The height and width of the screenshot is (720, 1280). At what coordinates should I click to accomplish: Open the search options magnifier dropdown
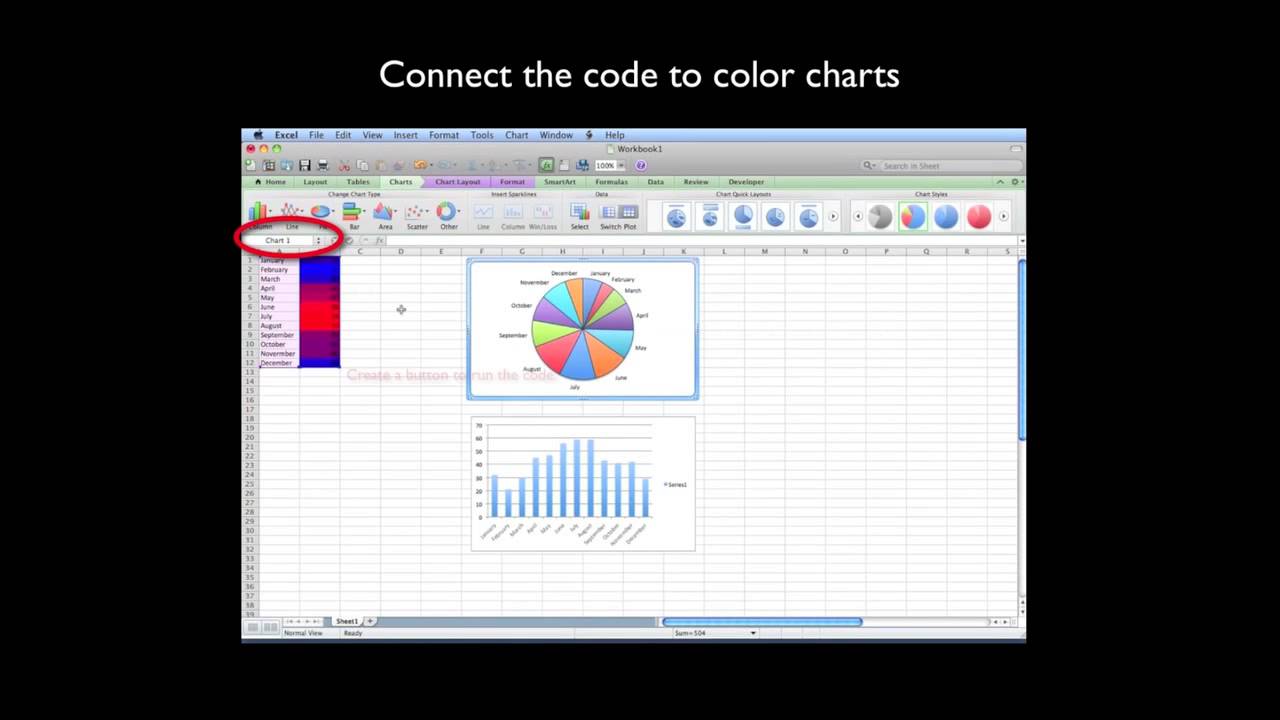point(870,166)
